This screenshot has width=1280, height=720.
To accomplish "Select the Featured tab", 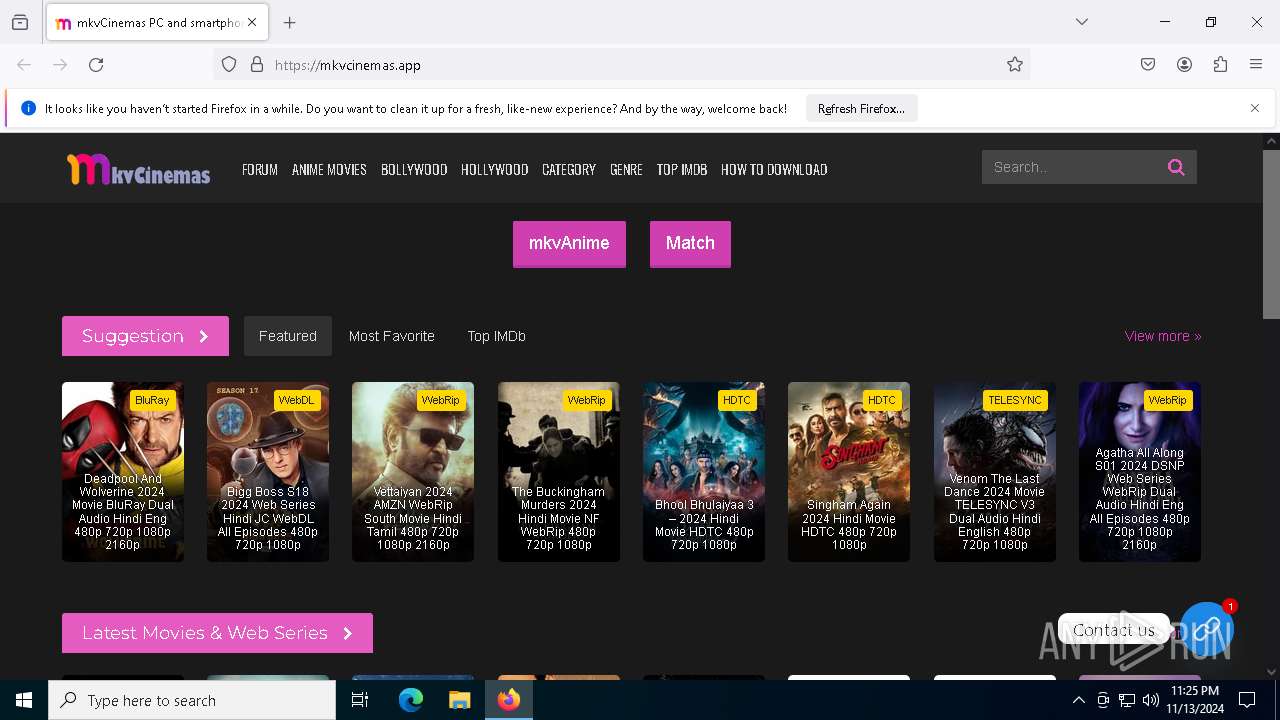I will tap(288, 336).
